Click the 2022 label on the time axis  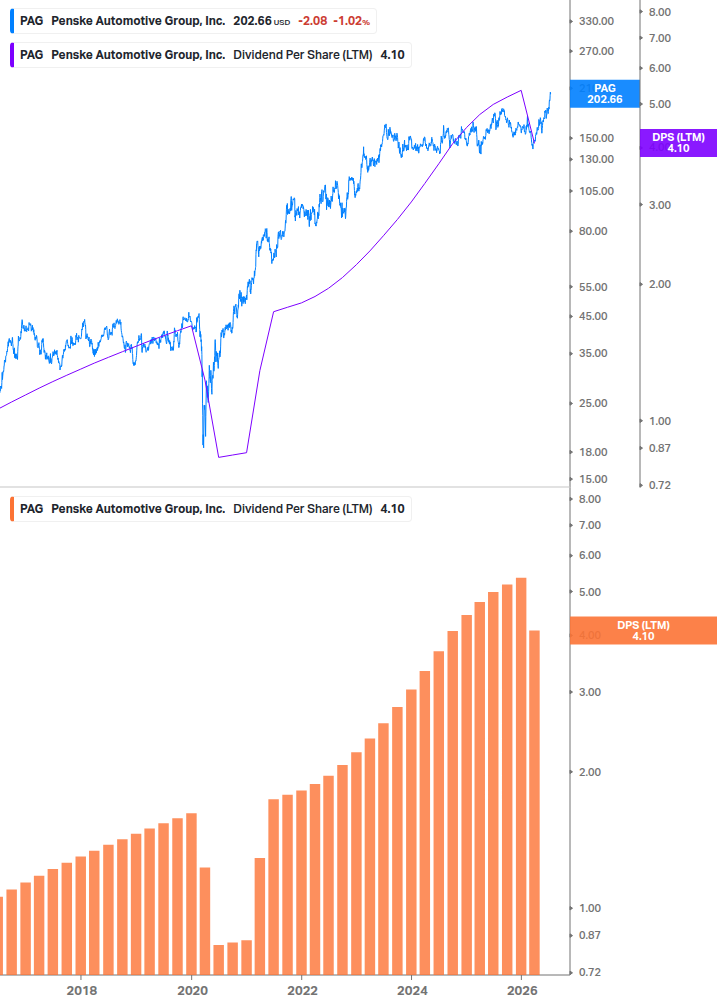click(x=302, y=991)
